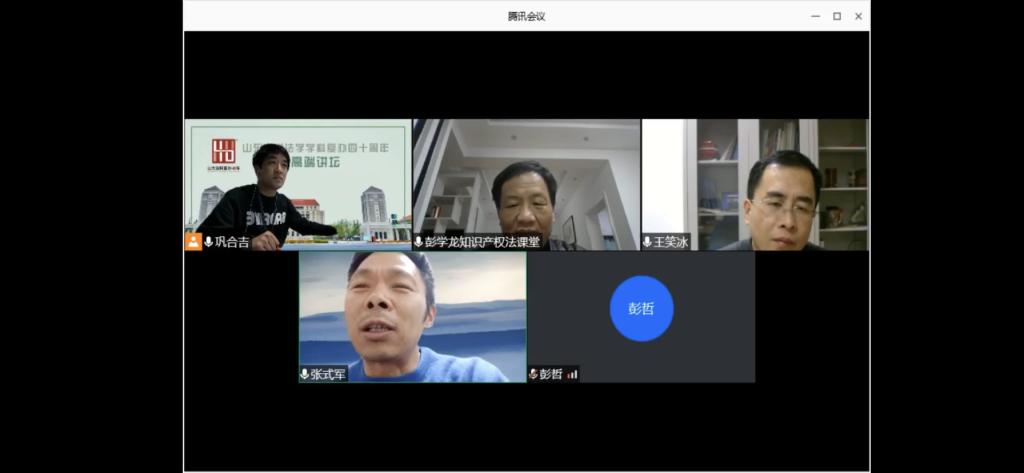Click the microphone icon next to 巩合吉
Viewport: 1024px width, 473px height.
pos(208,242)
